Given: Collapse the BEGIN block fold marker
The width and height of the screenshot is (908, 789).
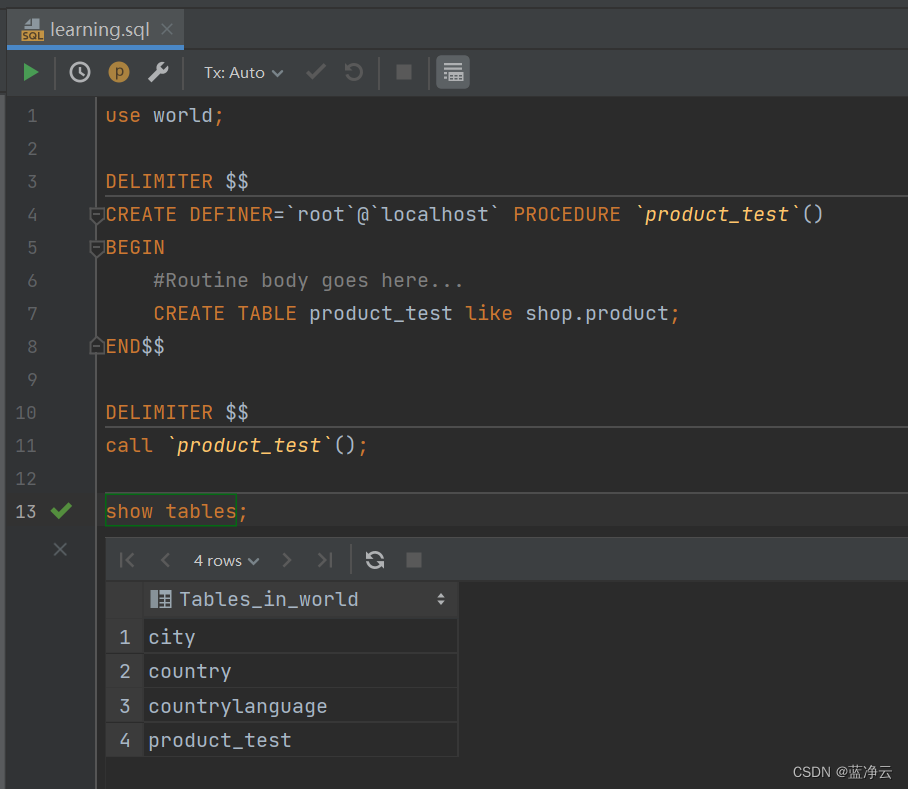Looking at the screenshot, I should 97,248.
